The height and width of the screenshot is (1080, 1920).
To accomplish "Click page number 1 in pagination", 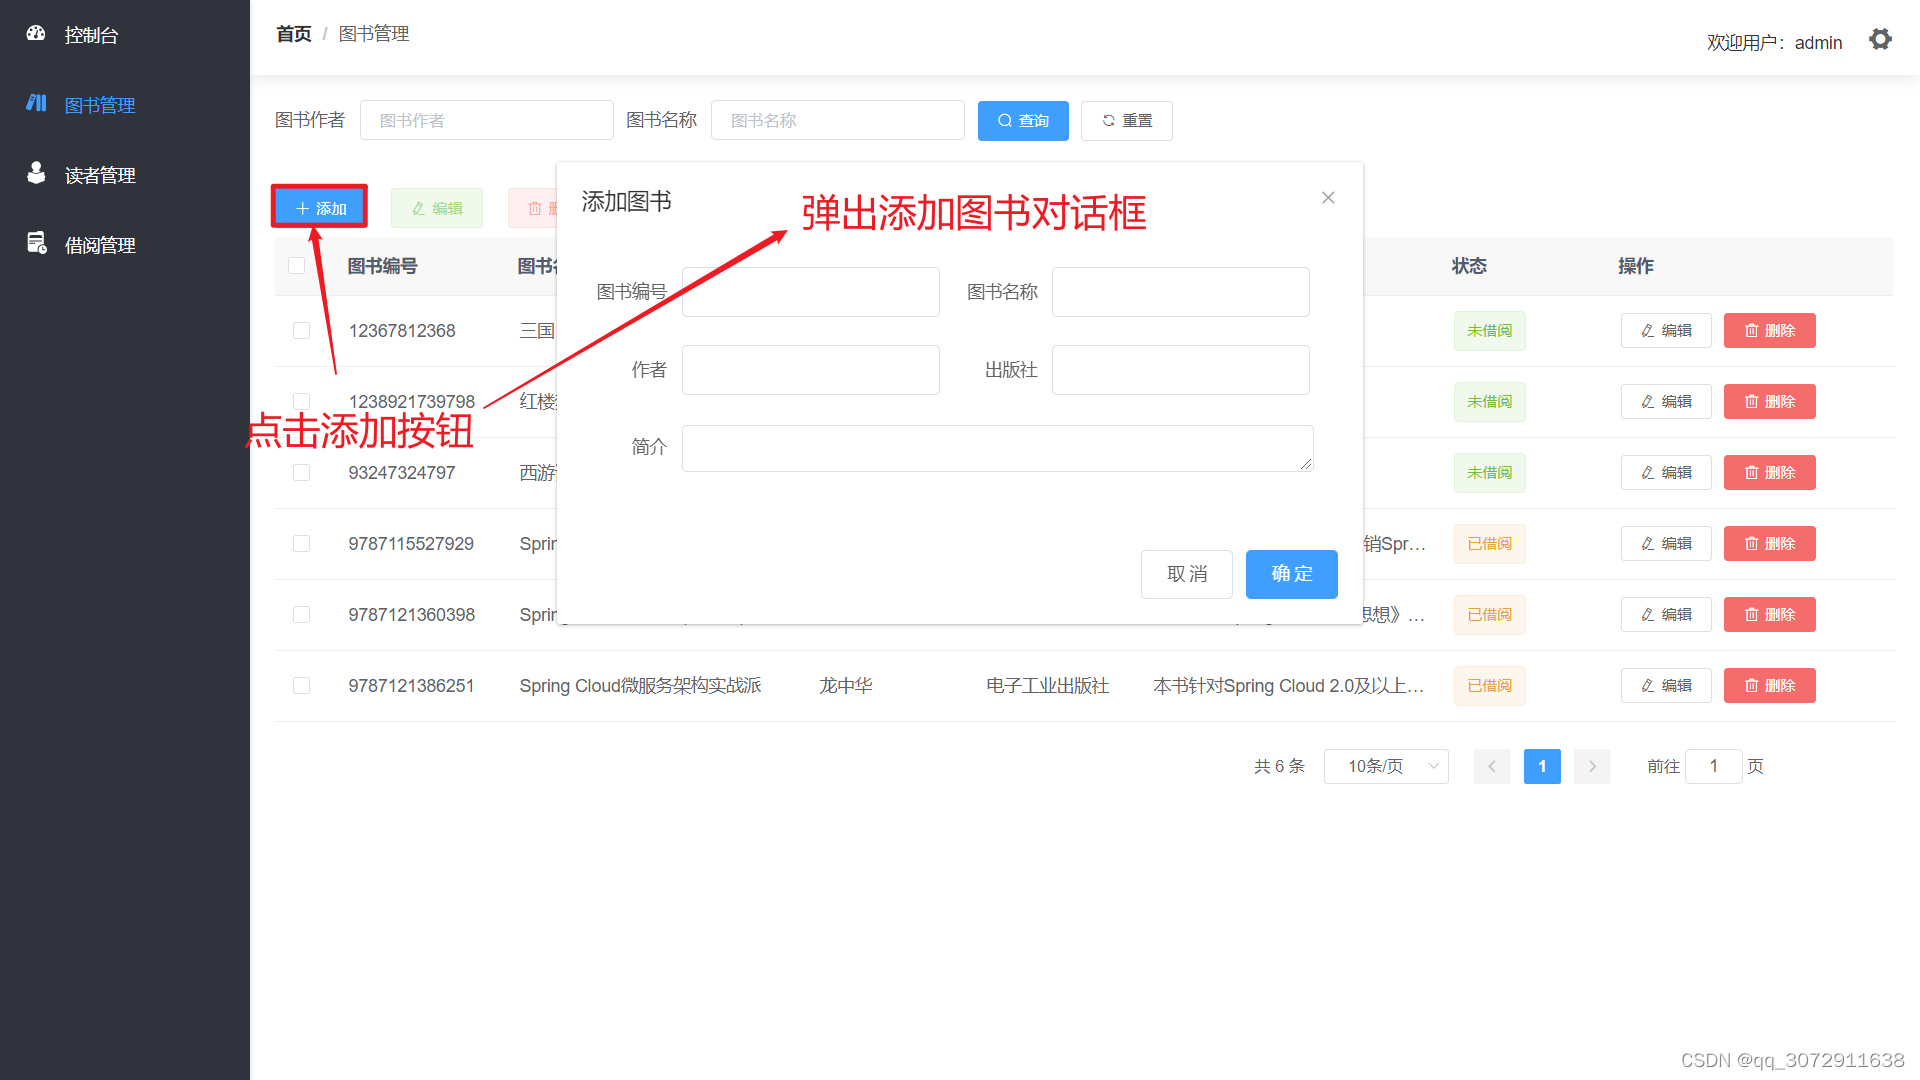I will (x=1542, y=766).
